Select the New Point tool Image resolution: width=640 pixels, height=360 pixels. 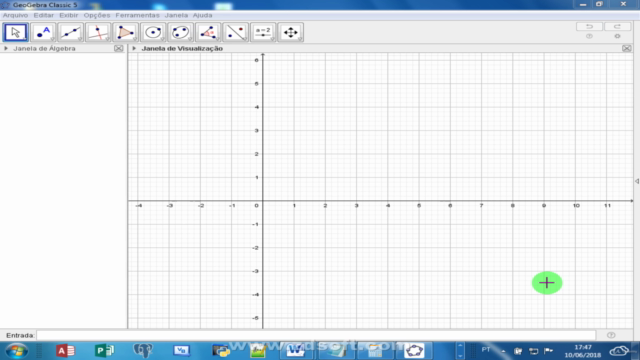[x=43, y=32]
